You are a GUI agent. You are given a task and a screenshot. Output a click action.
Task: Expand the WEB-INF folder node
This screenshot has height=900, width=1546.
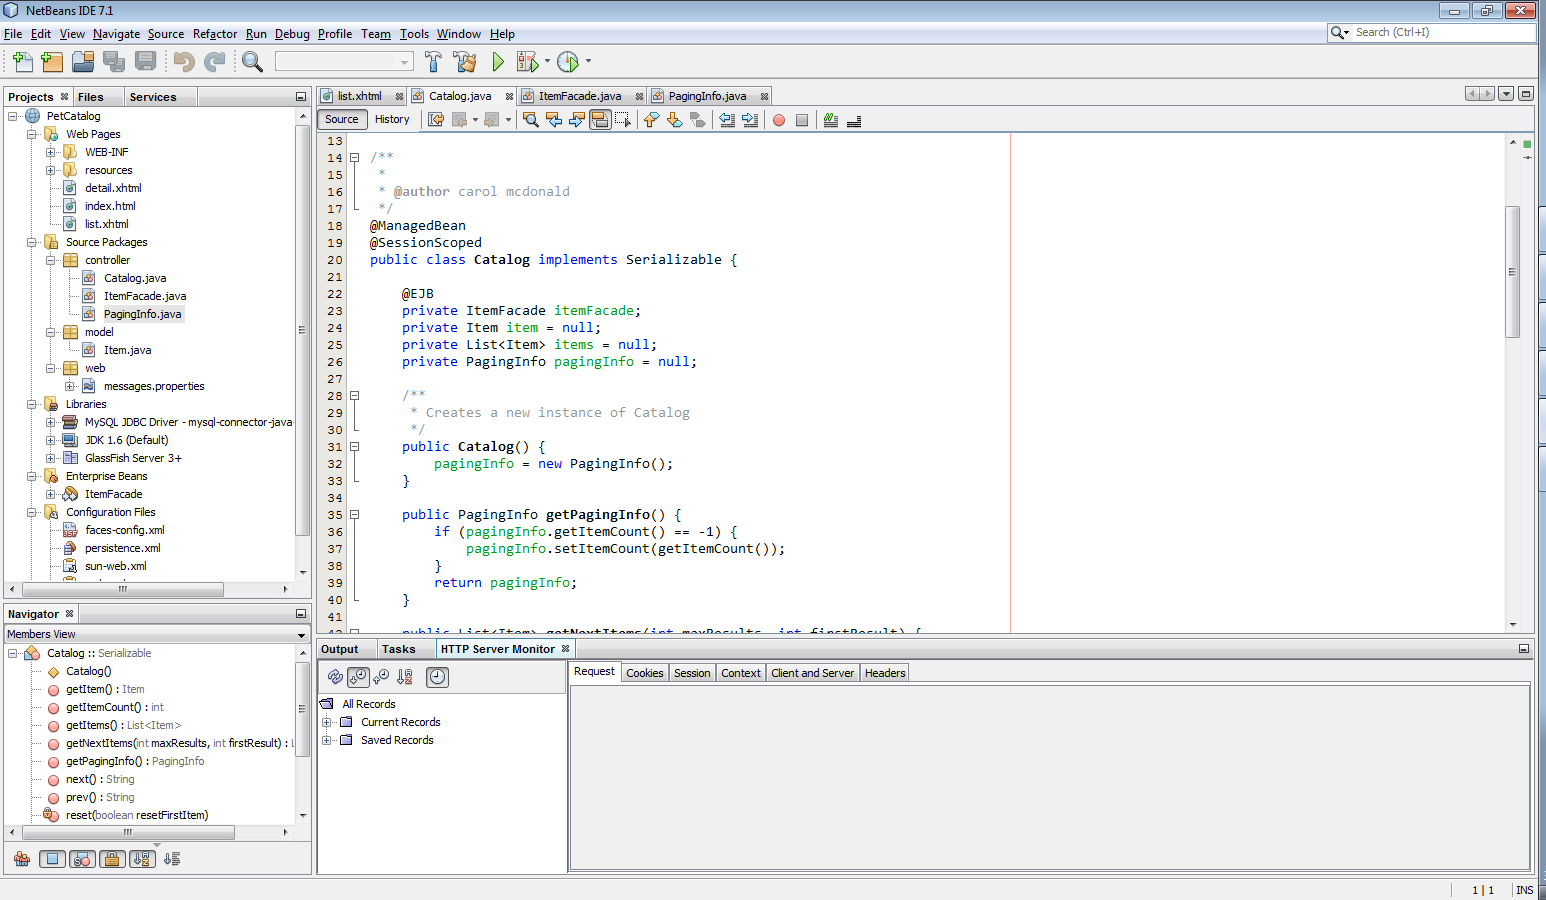(50, 152)
